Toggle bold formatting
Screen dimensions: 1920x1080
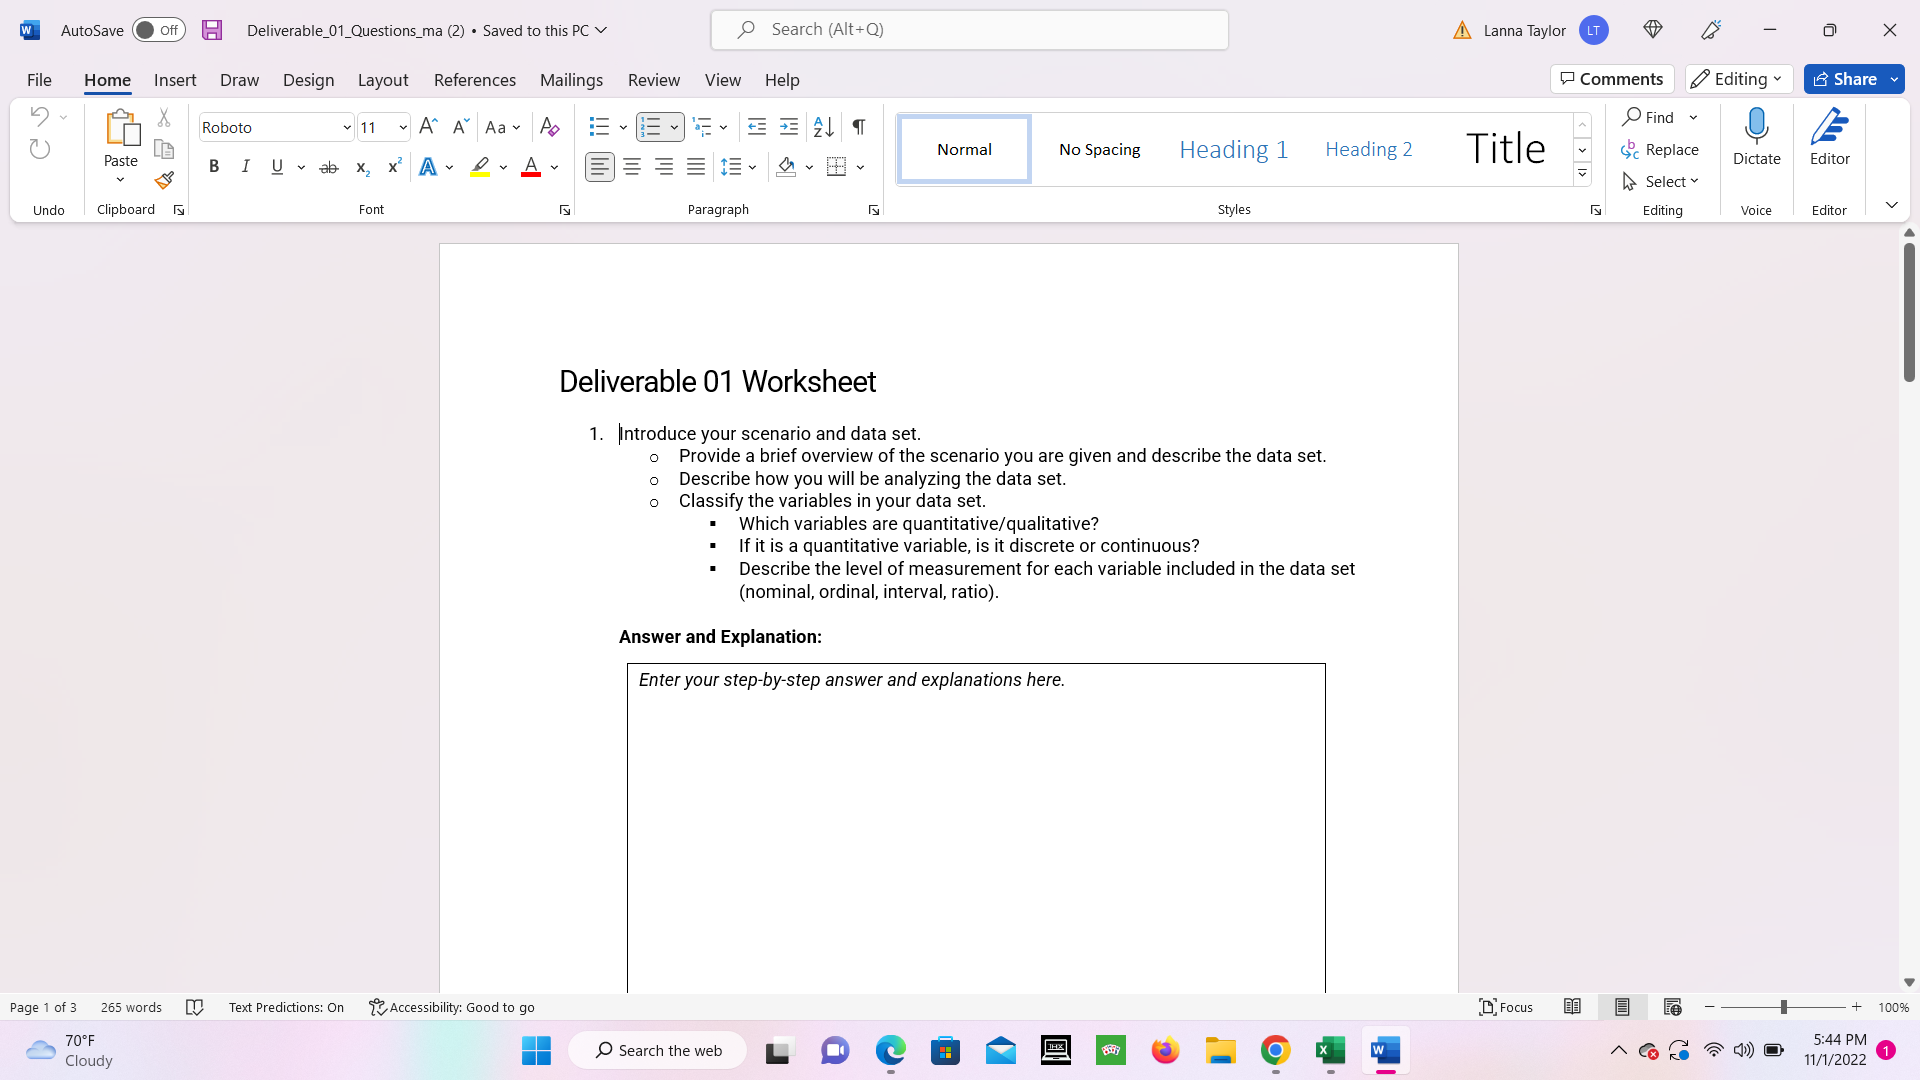[213, 166]
